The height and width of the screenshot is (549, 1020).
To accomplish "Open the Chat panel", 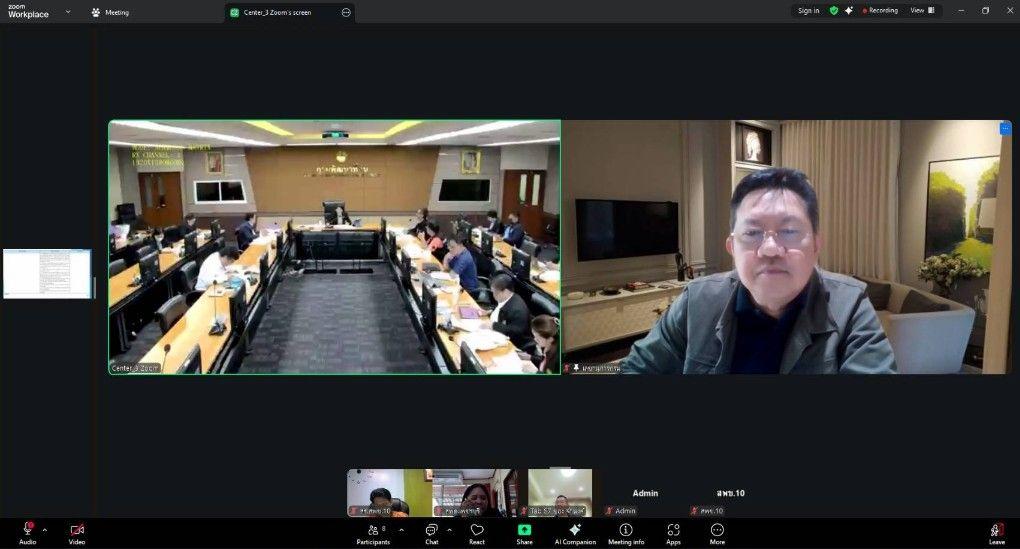I will (431, 531).
